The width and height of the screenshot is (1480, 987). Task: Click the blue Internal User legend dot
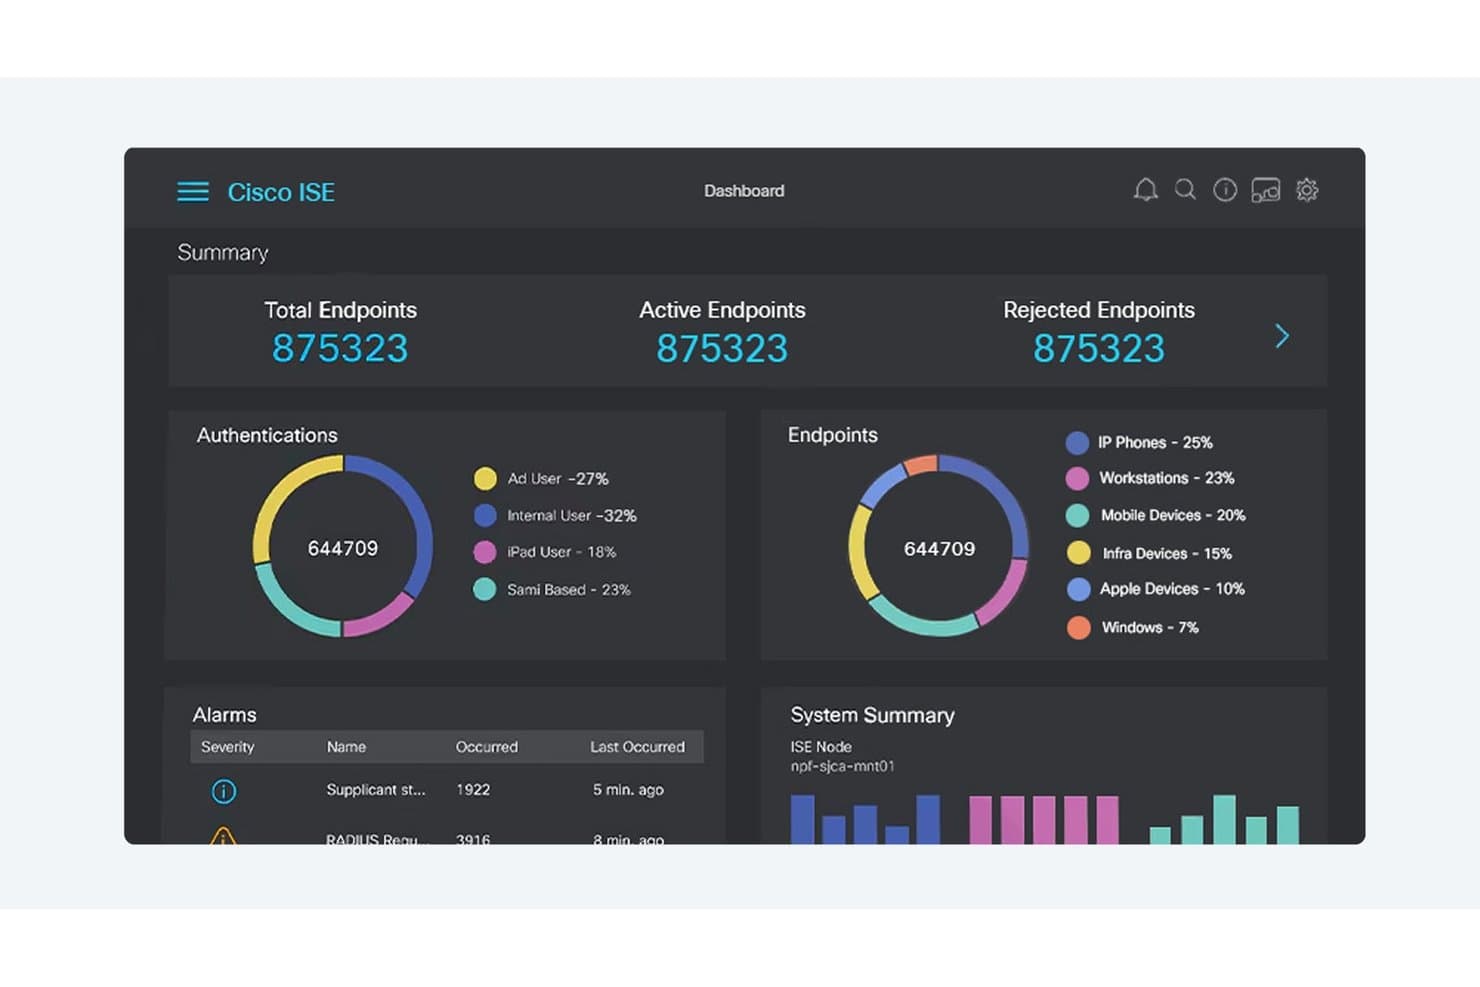[485, 515]
